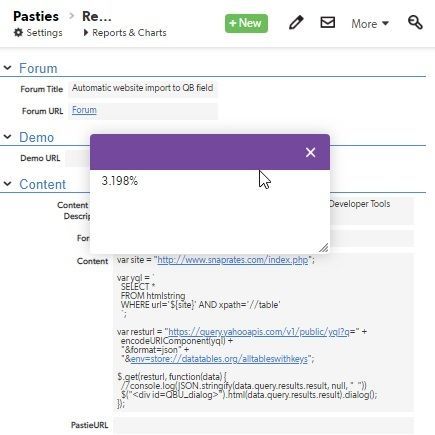Click the Re... breadcrumb item
This screenshot has width=435, height=435.
pos(97,16)
